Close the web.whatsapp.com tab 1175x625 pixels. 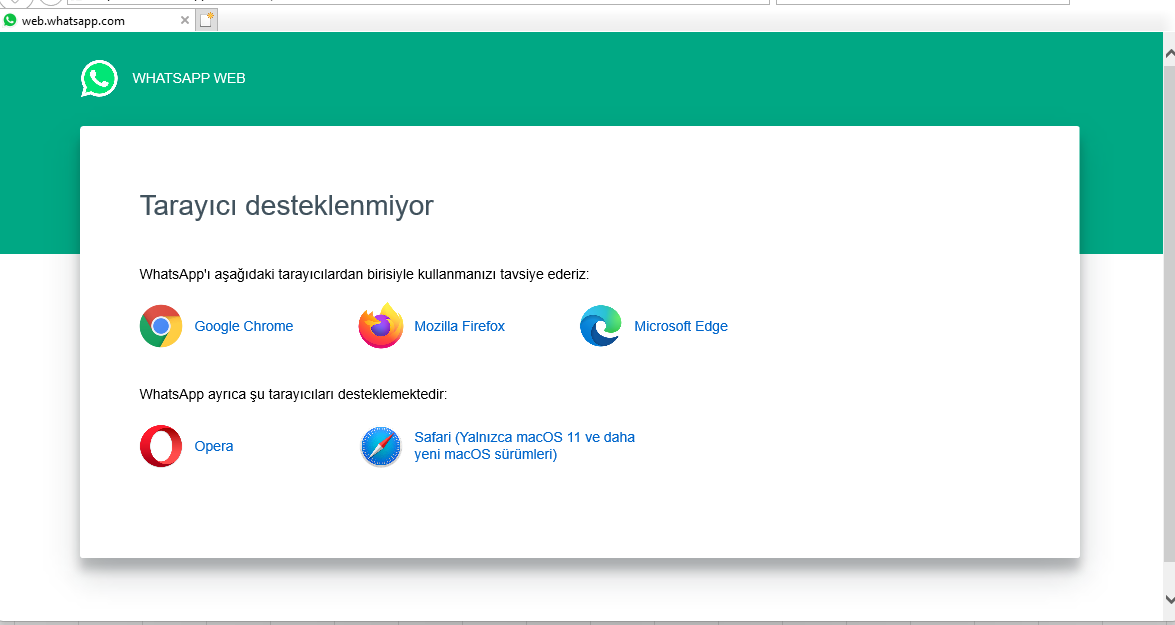pyautogui.click(x=184, y=20)
